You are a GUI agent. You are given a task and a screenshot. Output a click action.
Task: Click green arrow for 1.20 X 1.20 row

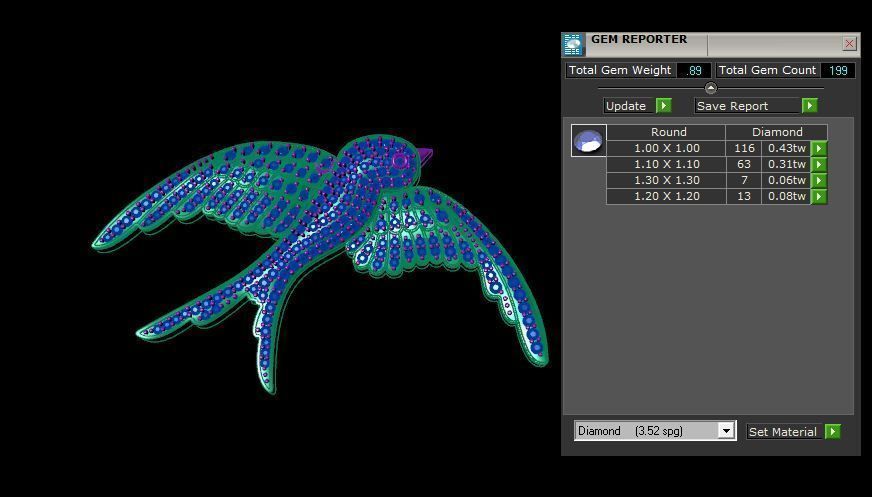[x=819, y=196]
